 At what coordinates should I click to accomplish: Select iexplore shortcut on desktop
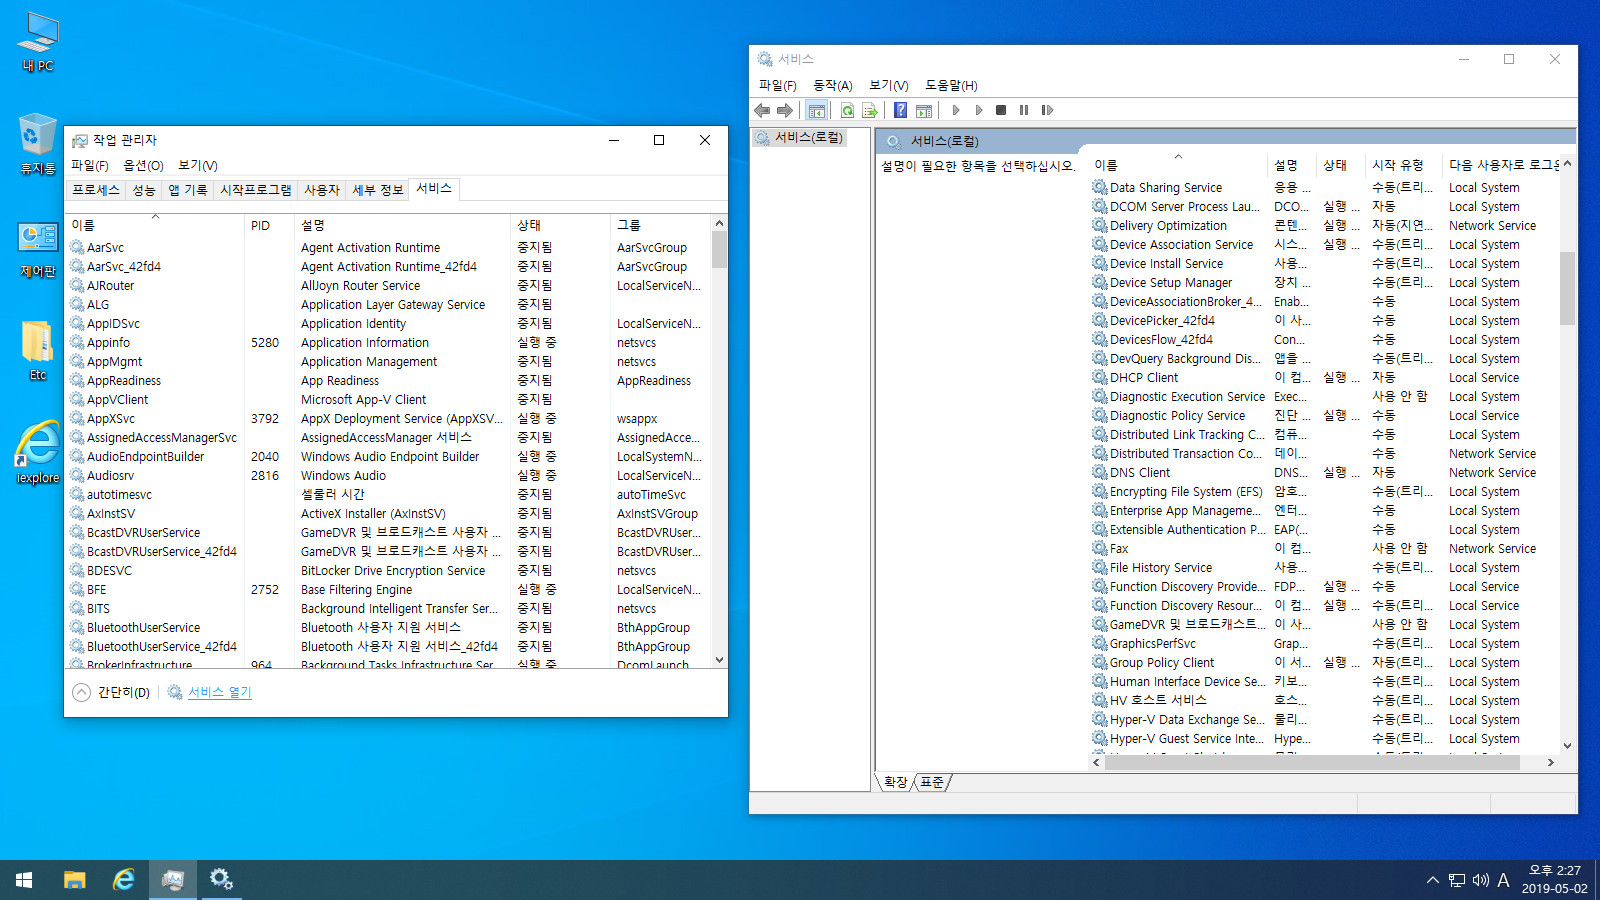[x=38, y=453]
